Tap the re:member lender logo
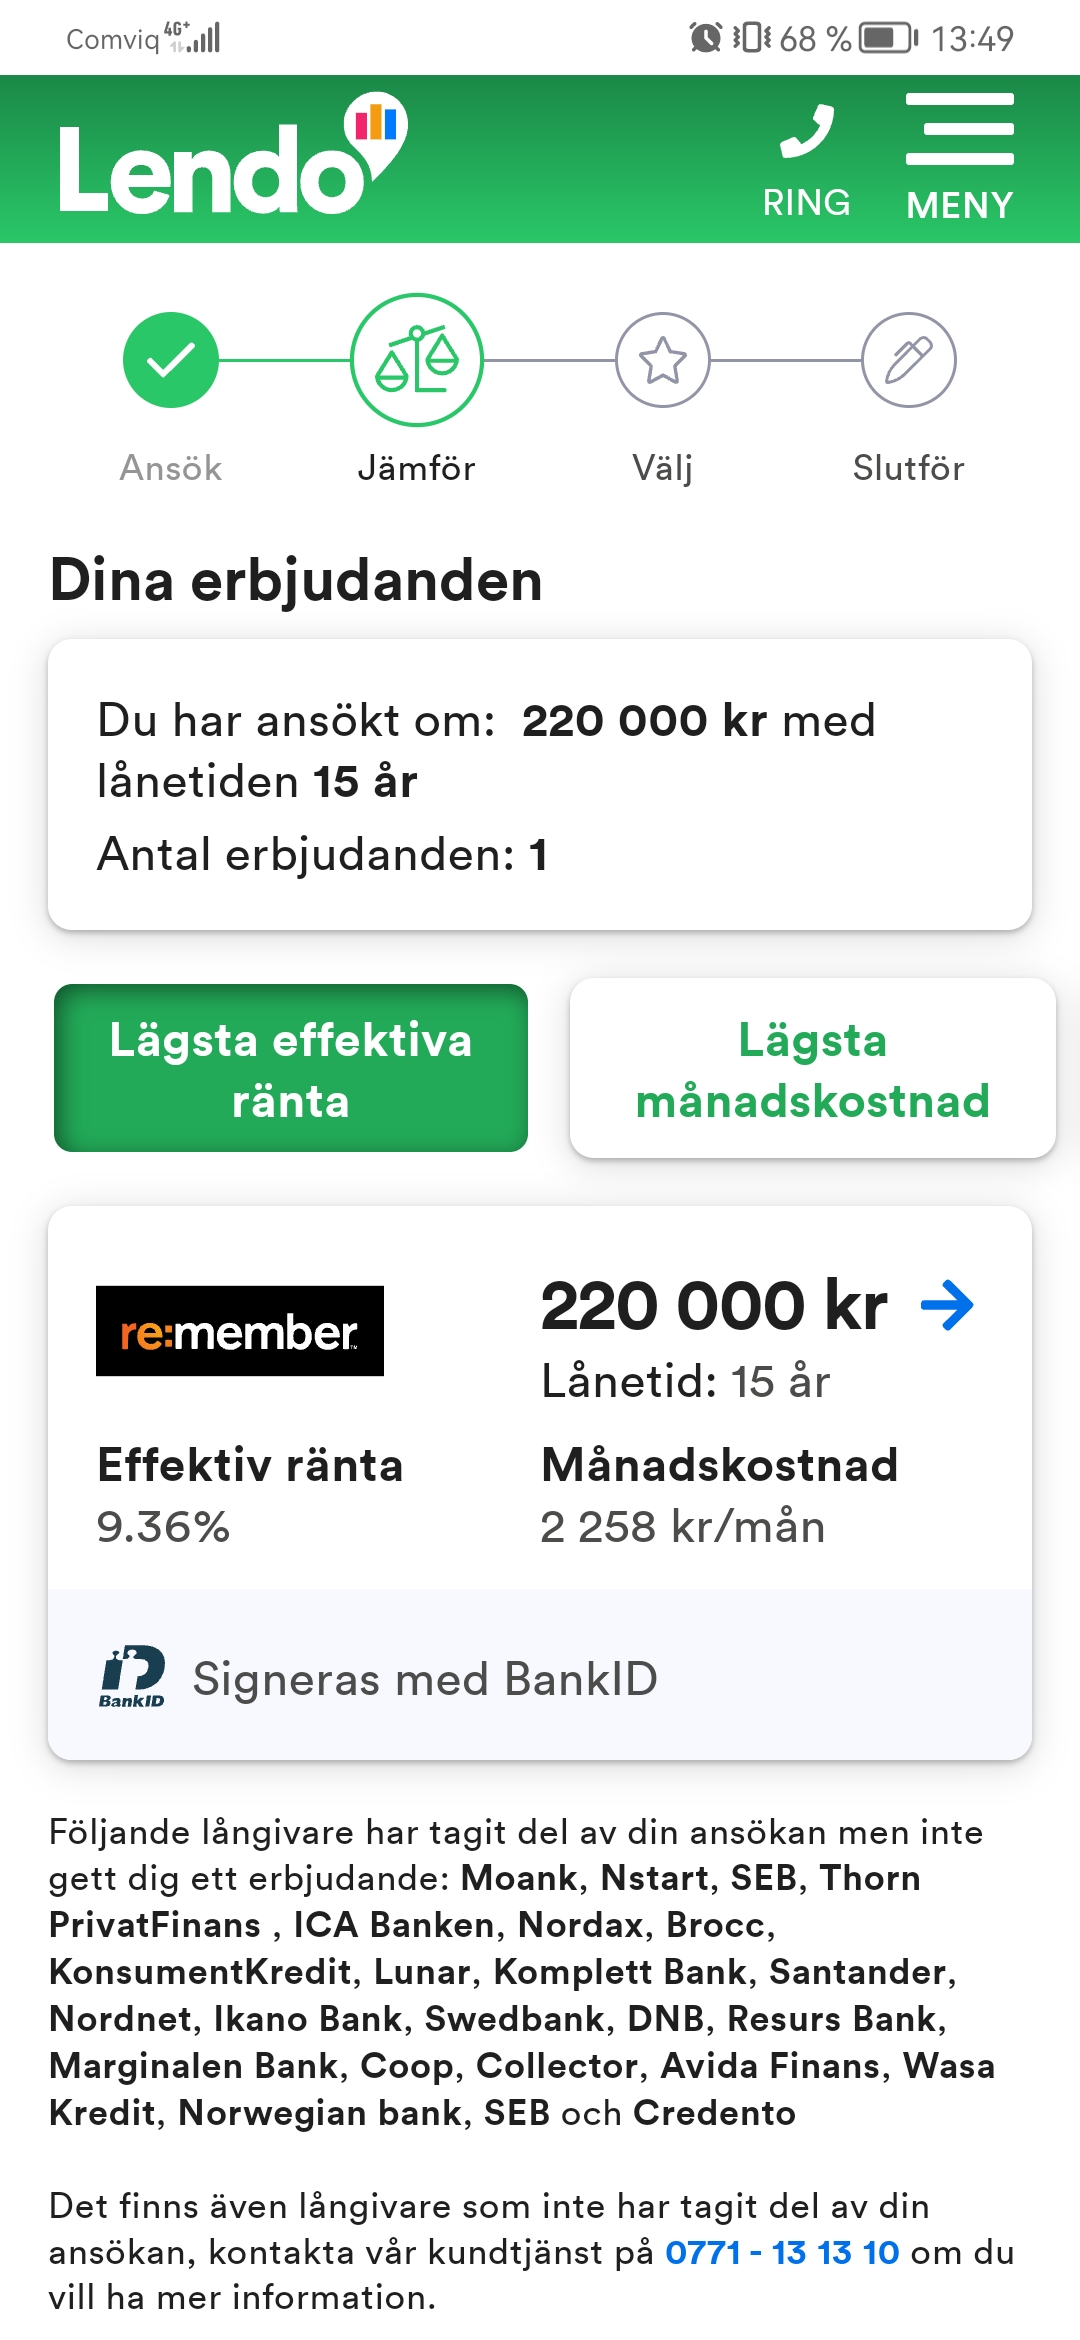Screen dimensions: 1080x2340 (x=240, y=1331)
